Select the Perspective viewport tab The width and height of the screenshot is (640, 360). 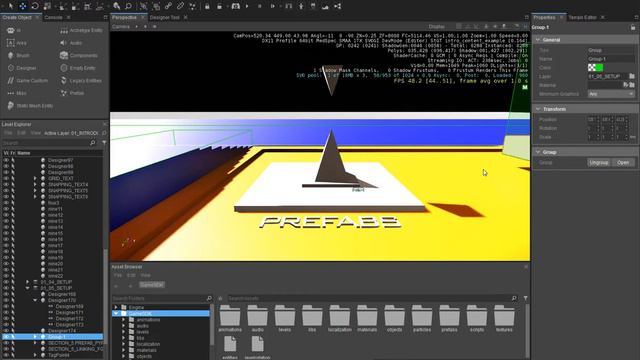click(124, 18)
